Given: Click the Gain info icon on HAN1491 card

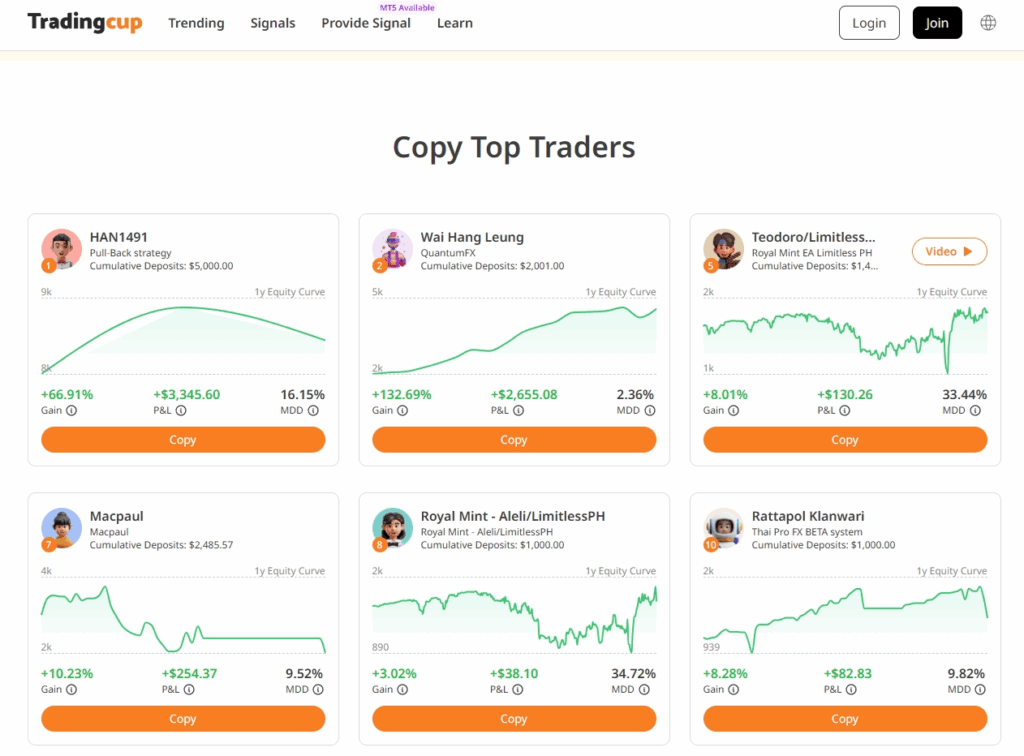Looking at the screenshot, I should pyautogui.click(x=72, y=410).
